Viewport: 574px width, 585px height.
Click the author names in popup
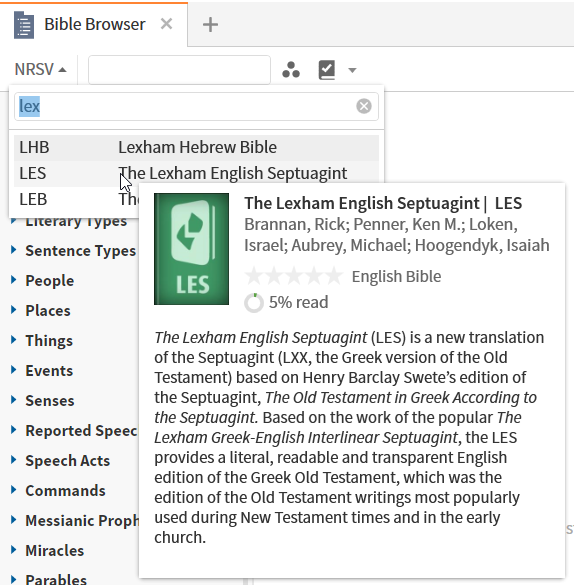(397, 235)
